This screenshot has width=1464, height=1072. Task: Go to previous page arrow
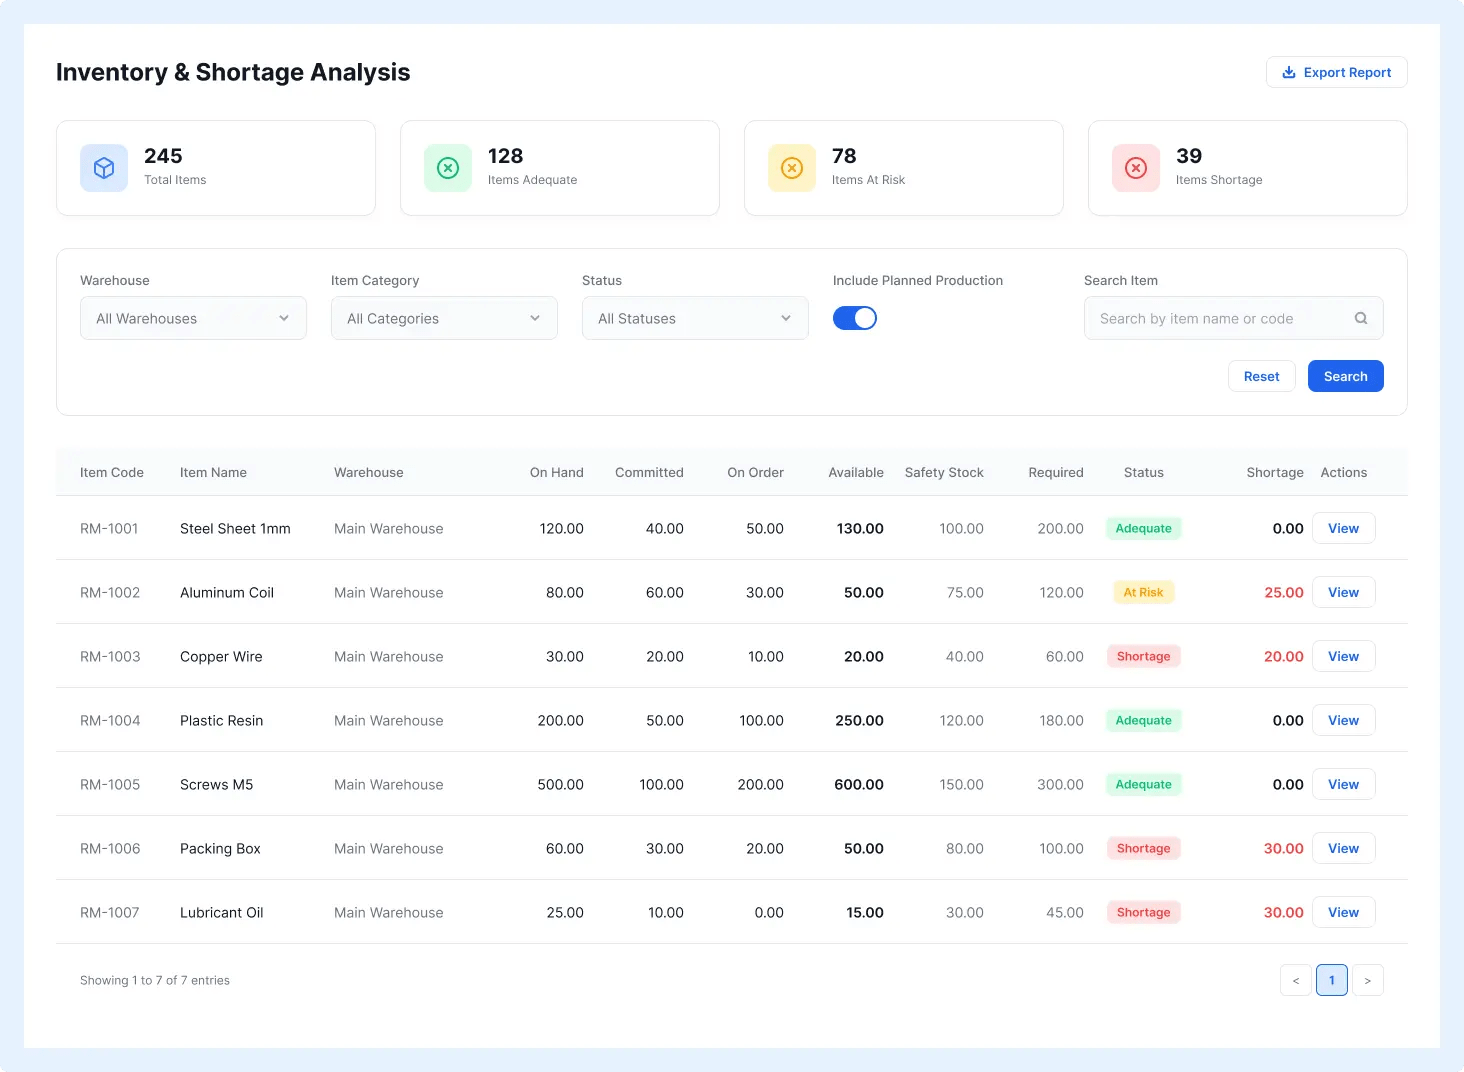pos(1296,980)
